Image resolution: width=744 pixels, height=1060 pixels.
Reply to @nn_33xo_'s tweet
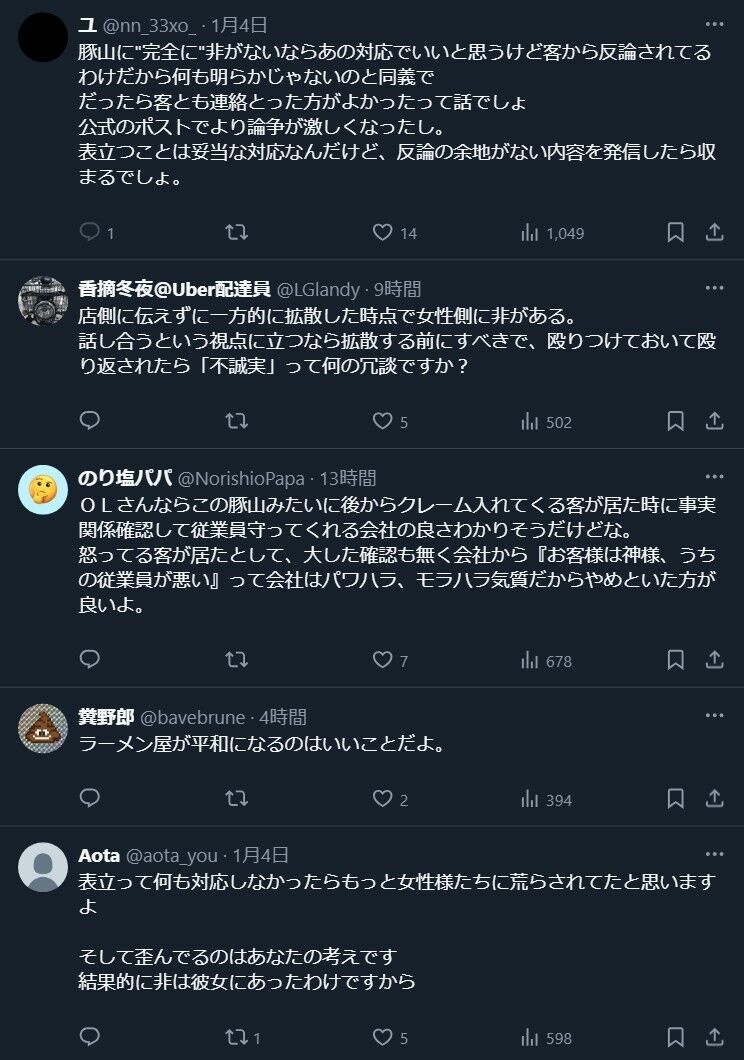[x=90, y=233]
